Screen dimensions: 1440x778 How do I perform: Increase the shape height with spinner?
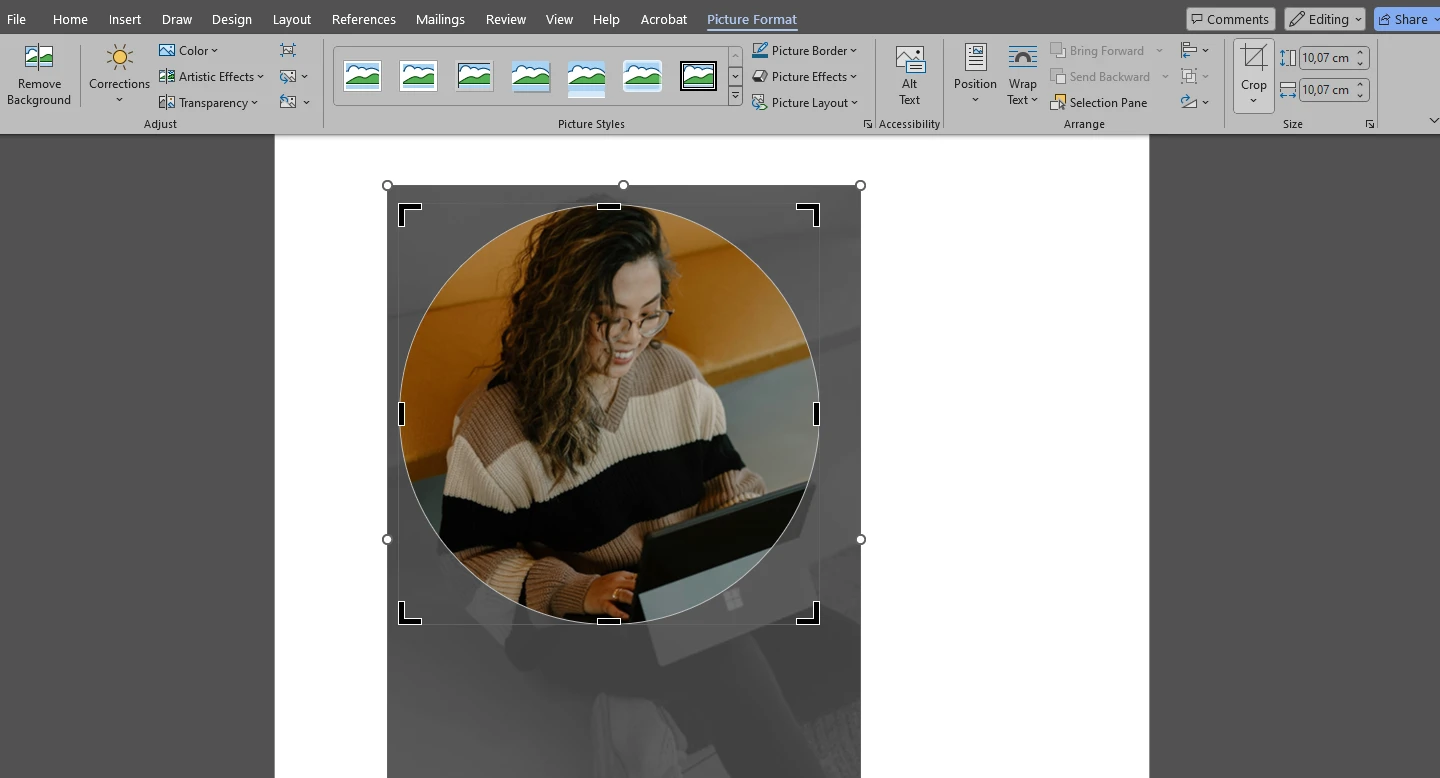pyautogui.click(x=1360, y=53)
